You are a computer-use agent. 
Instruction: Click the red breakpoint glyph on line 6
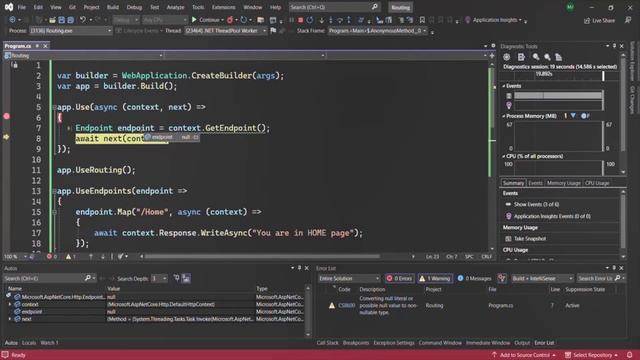pos(7,116)
